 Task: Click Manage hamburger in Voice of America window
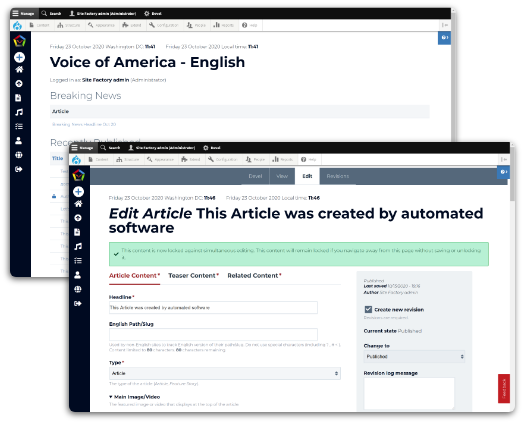23,14
